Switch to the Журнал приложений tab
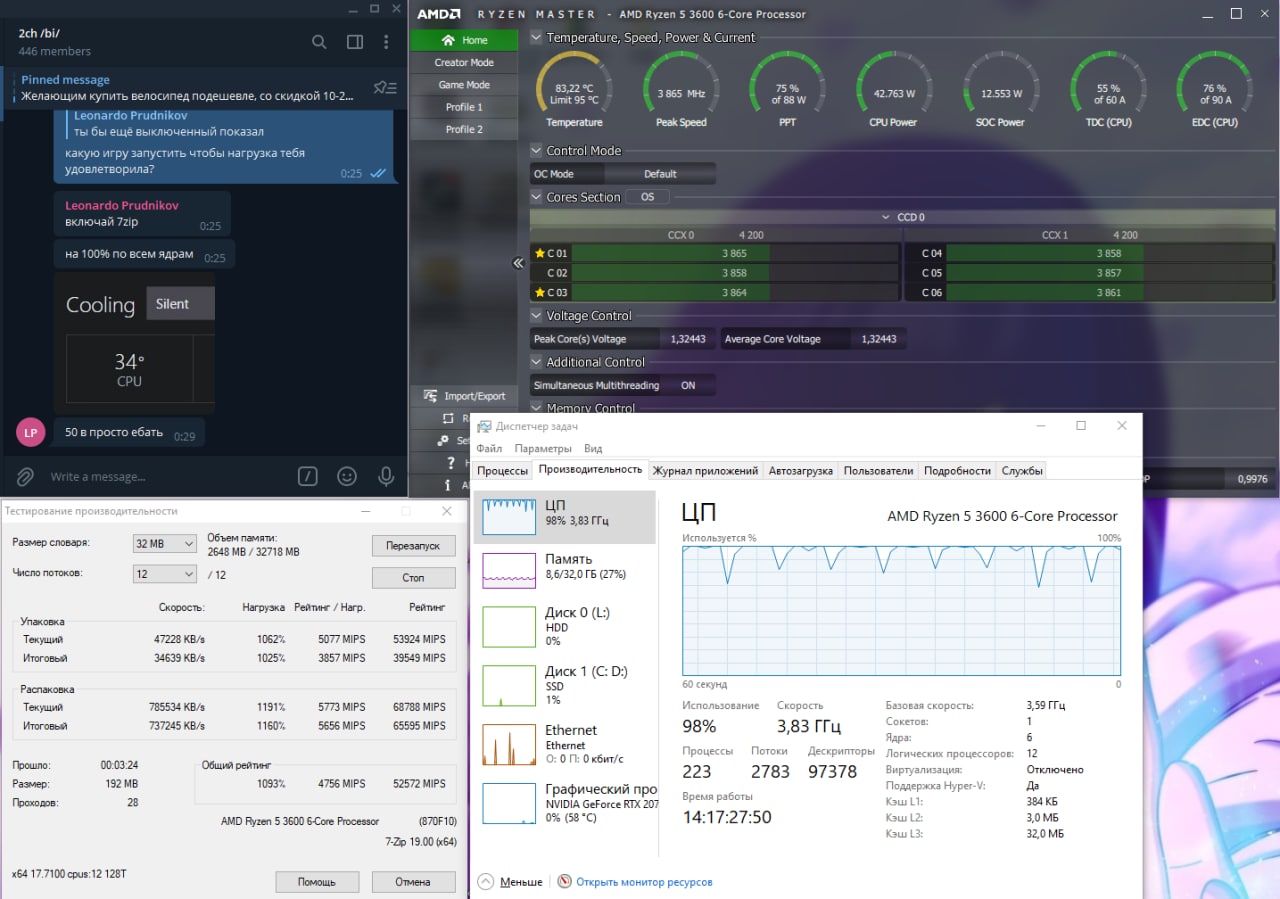 tap(705, 470)
